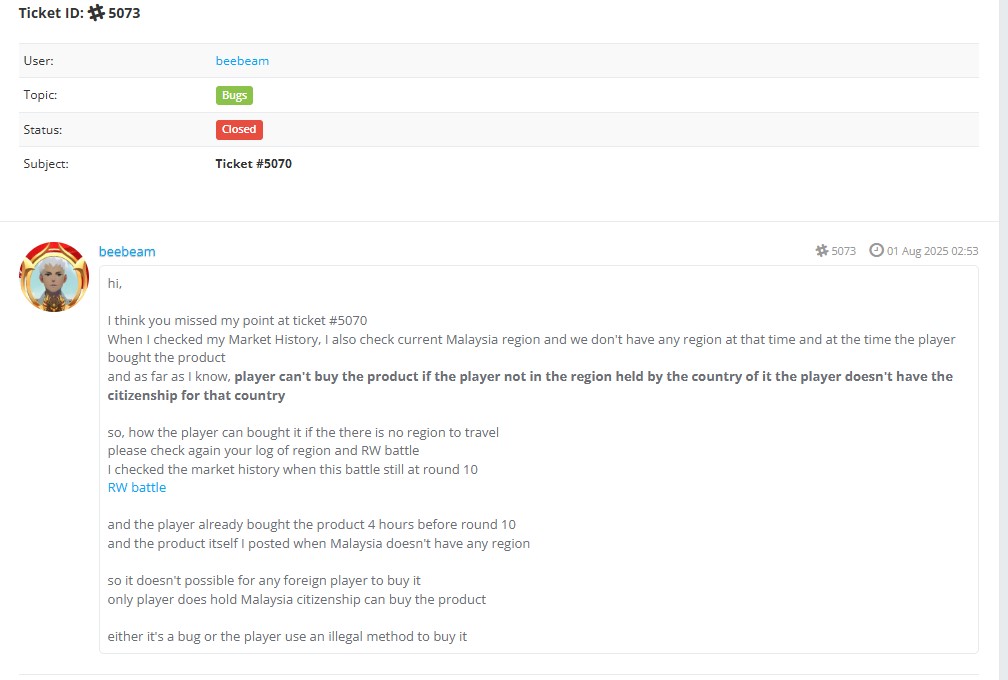Click the bug icon beside Ticket ID heading
The width and height of the screenshot is (1008, 680).
tap(96, 13)
